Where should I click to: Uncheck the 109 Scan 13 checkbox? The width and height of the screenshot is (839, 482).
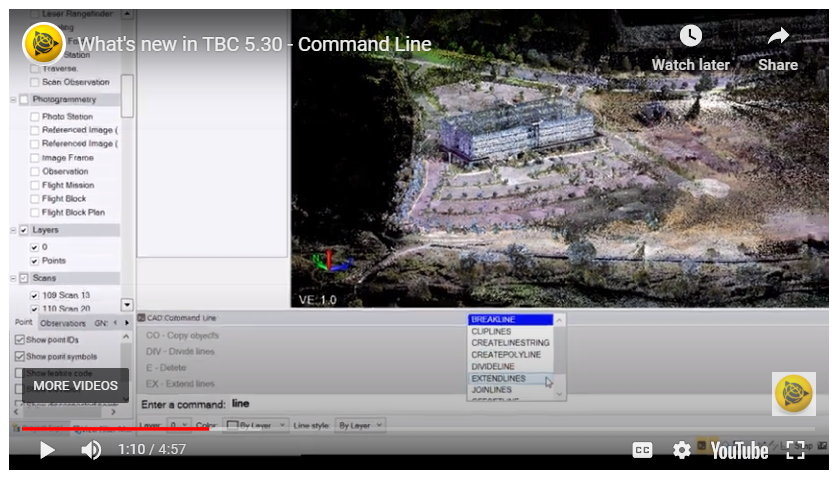tap(35, 295)
